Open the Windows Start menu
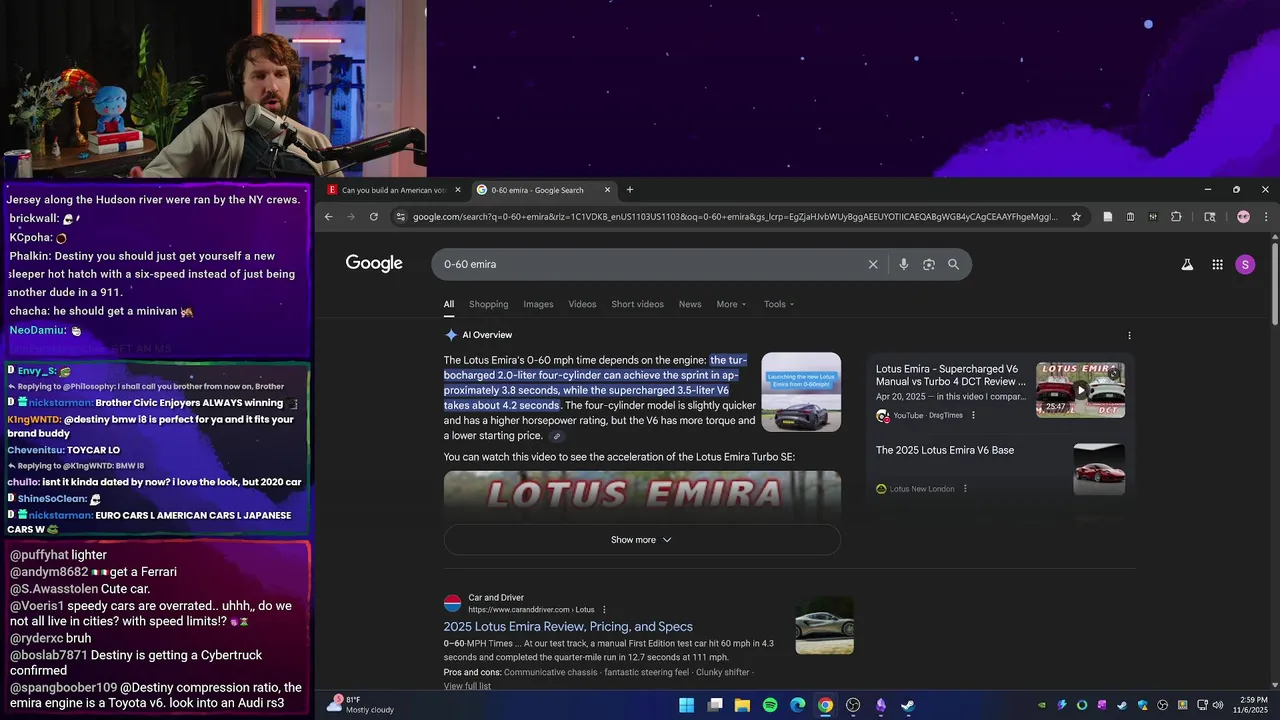Screen dimensions: 1280x720 click(x=686, y=705)
